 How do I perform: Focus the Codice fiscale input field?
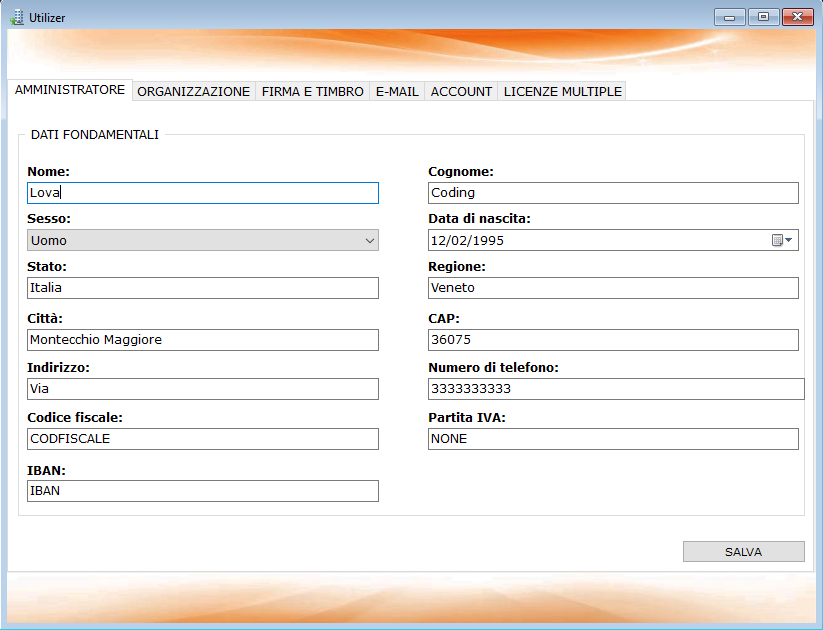click(200, 439)
